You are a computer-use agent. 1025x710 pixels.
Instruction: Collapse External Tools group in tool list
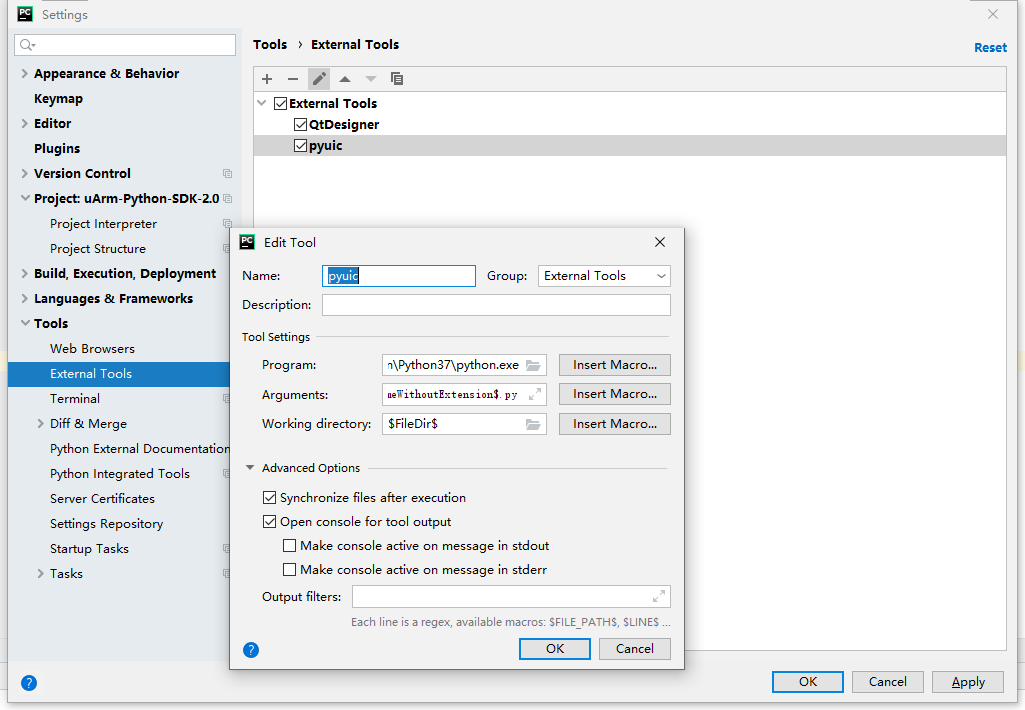262,103
